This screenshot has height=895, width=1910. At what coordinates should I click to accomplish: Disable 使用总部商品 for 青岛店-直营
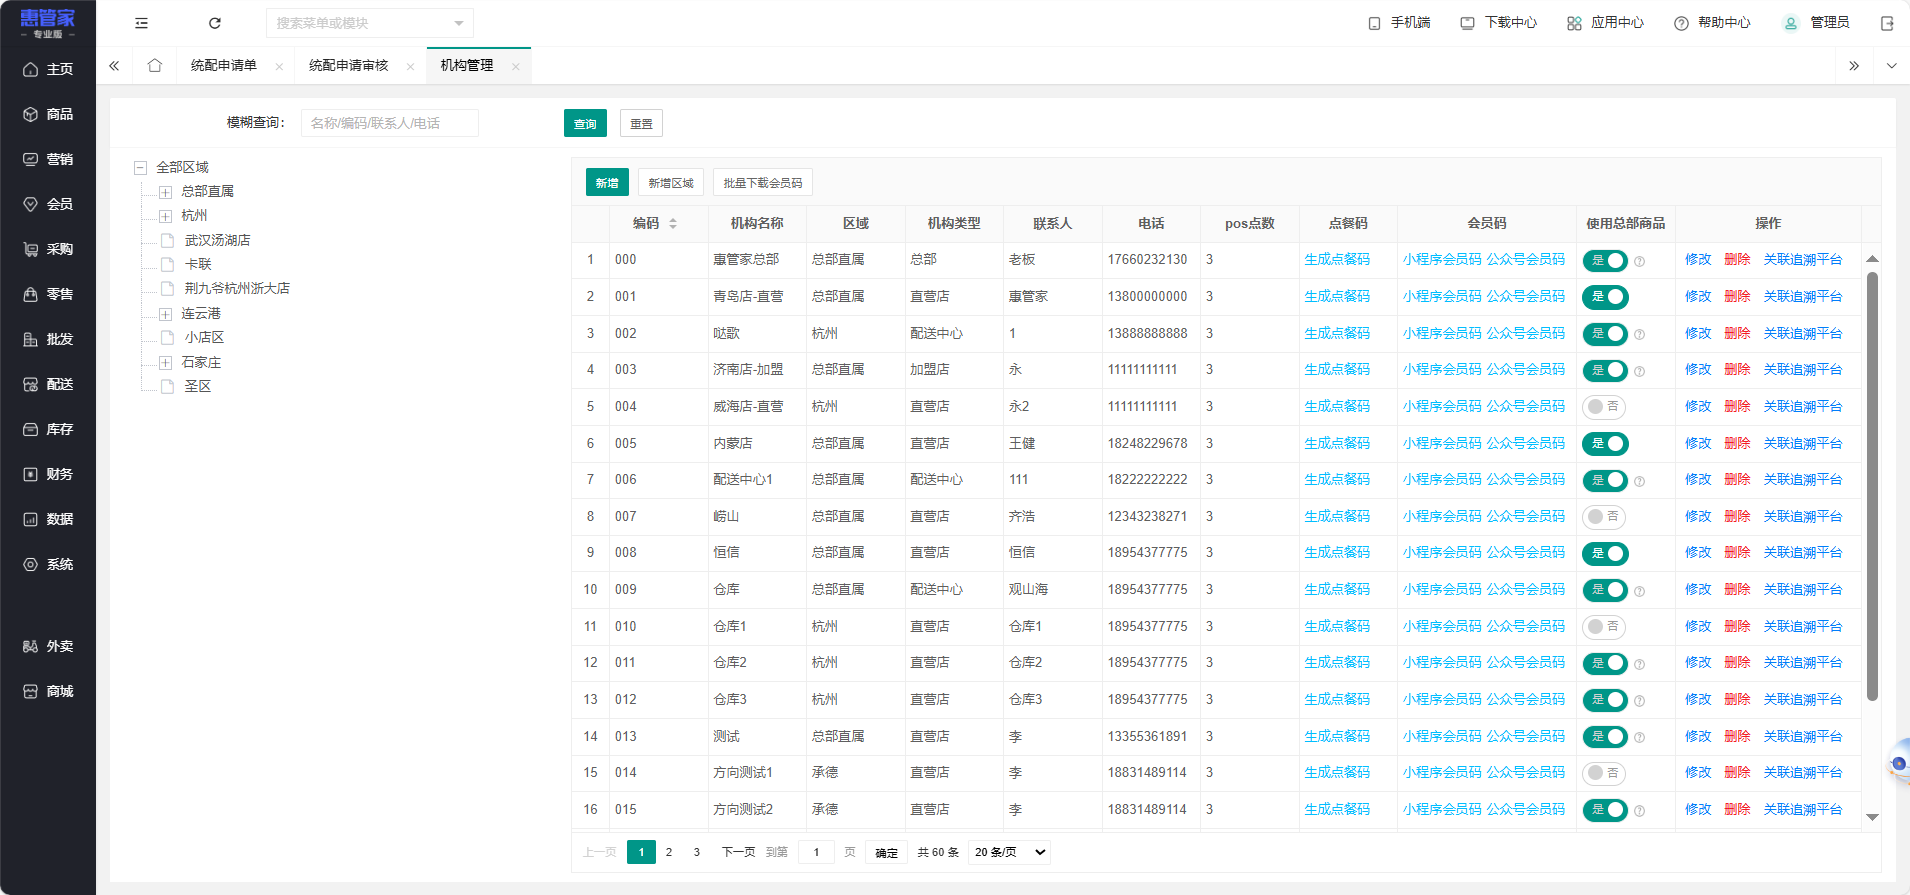[x=1604, y=297]
